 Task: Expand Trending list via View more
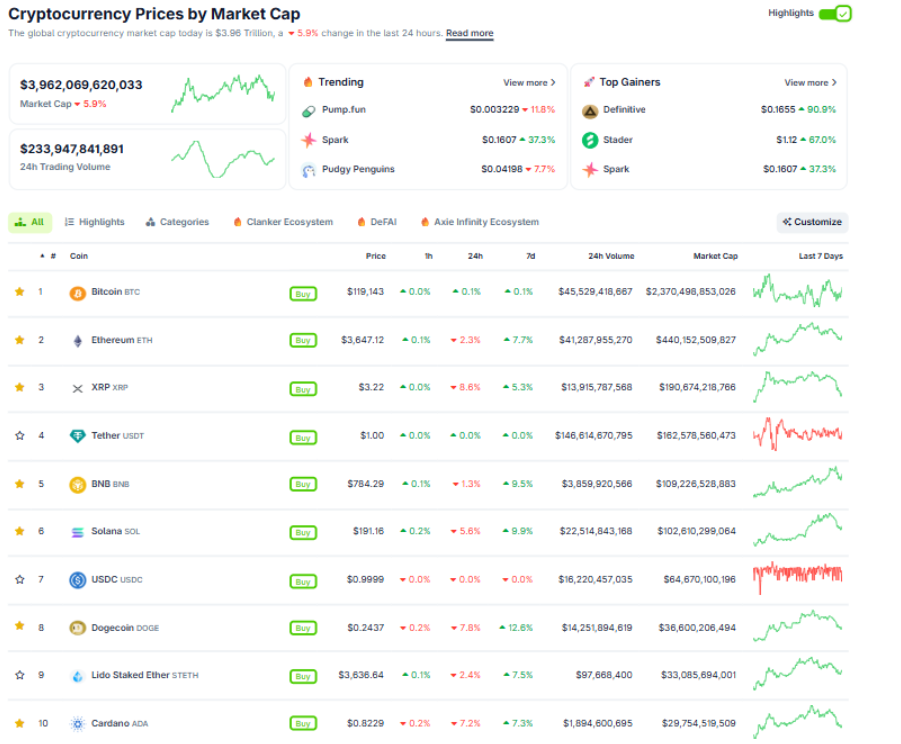coord(529,83)
